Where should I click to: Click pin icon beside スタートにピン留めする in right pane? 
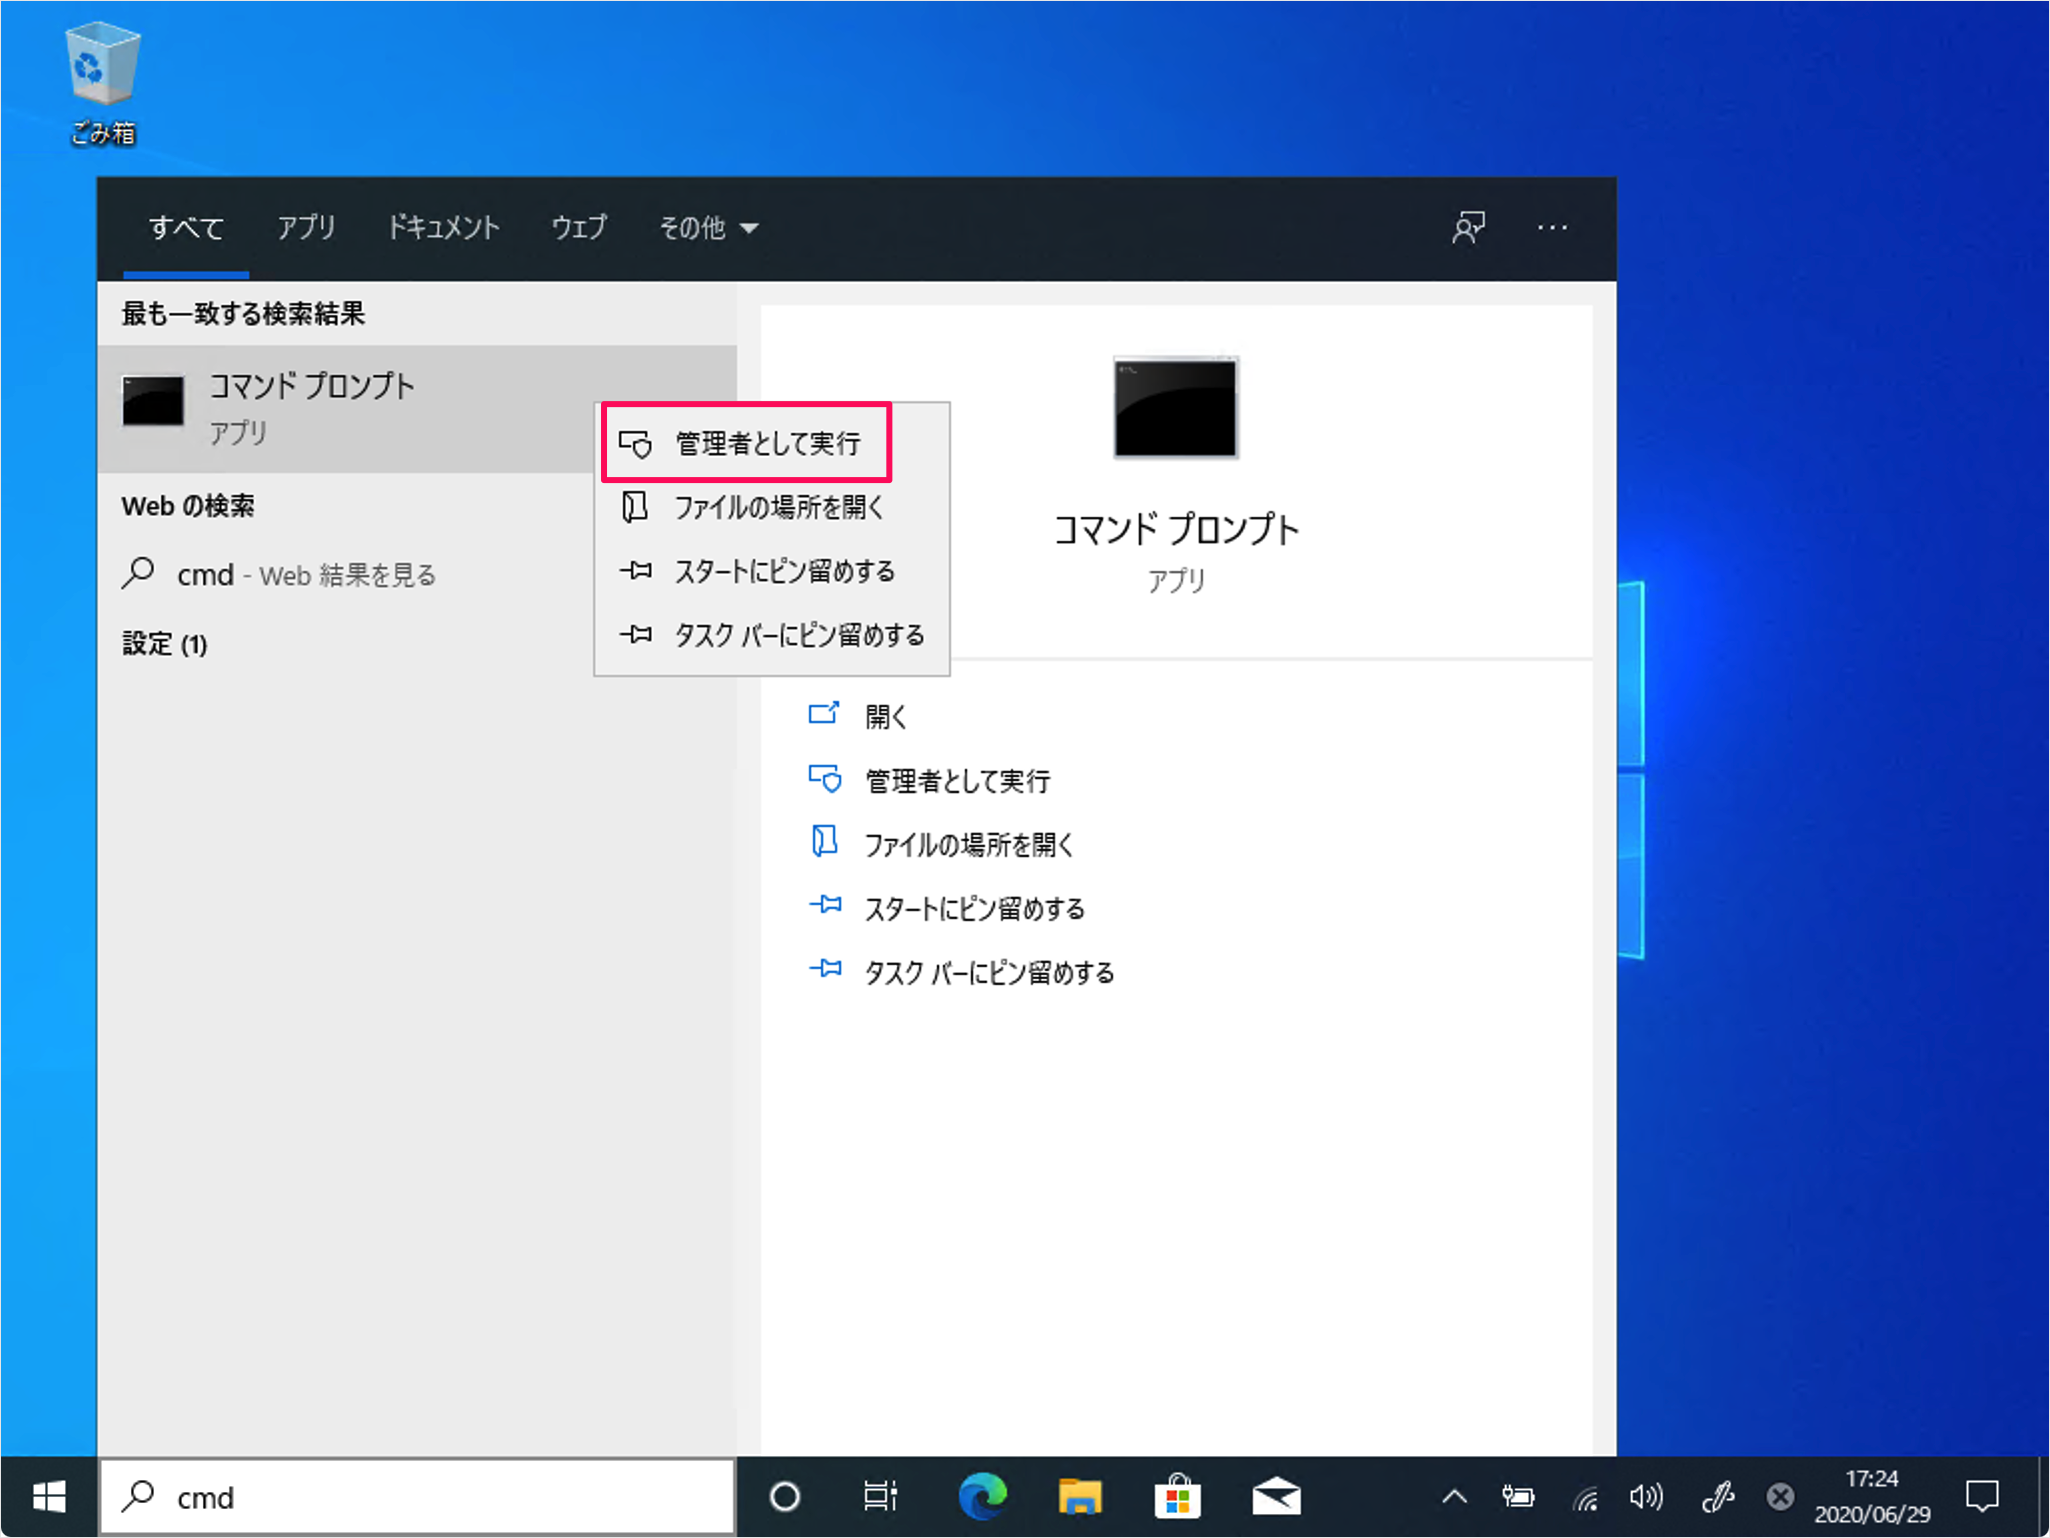pyautogui.click(x=825, y=905)
